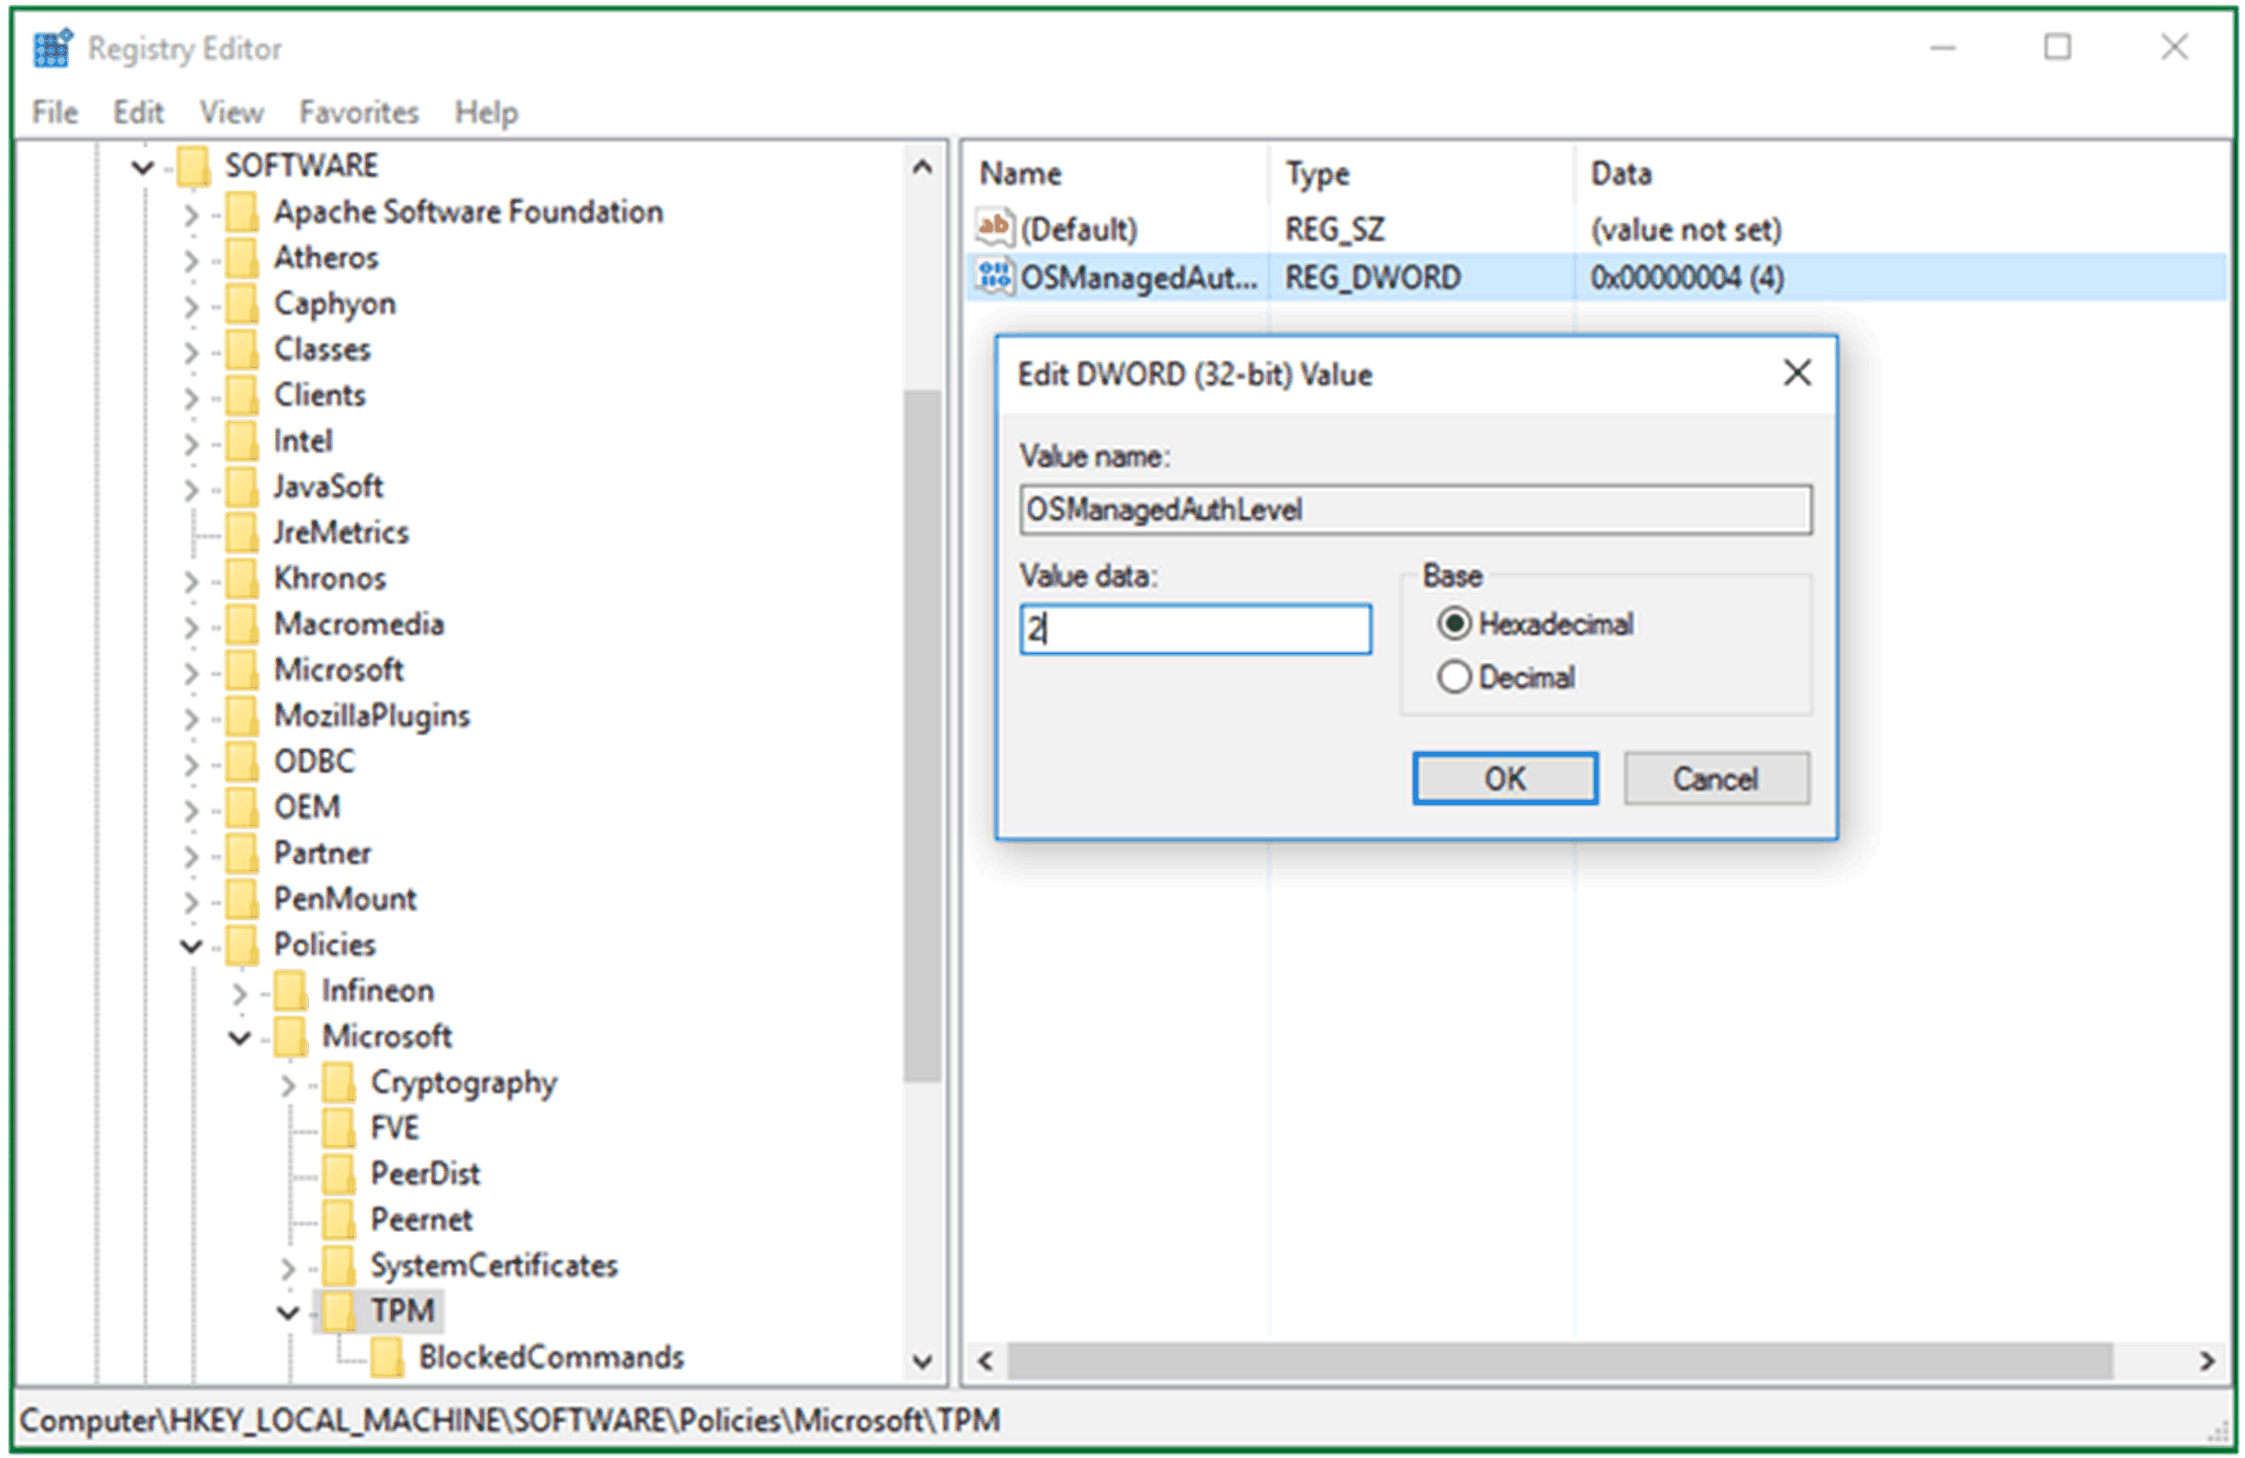Collapse the Policies tree node
The width and height of the screenshot is (2245, 1458).
pyautogui.click(x=191, y=945)
